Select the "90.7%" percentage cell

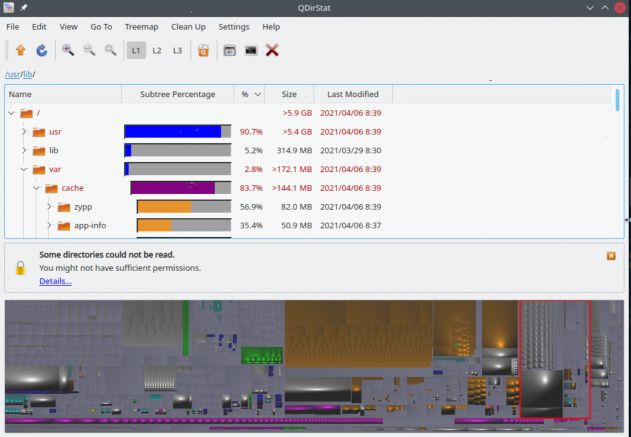(x=251, y=132)
